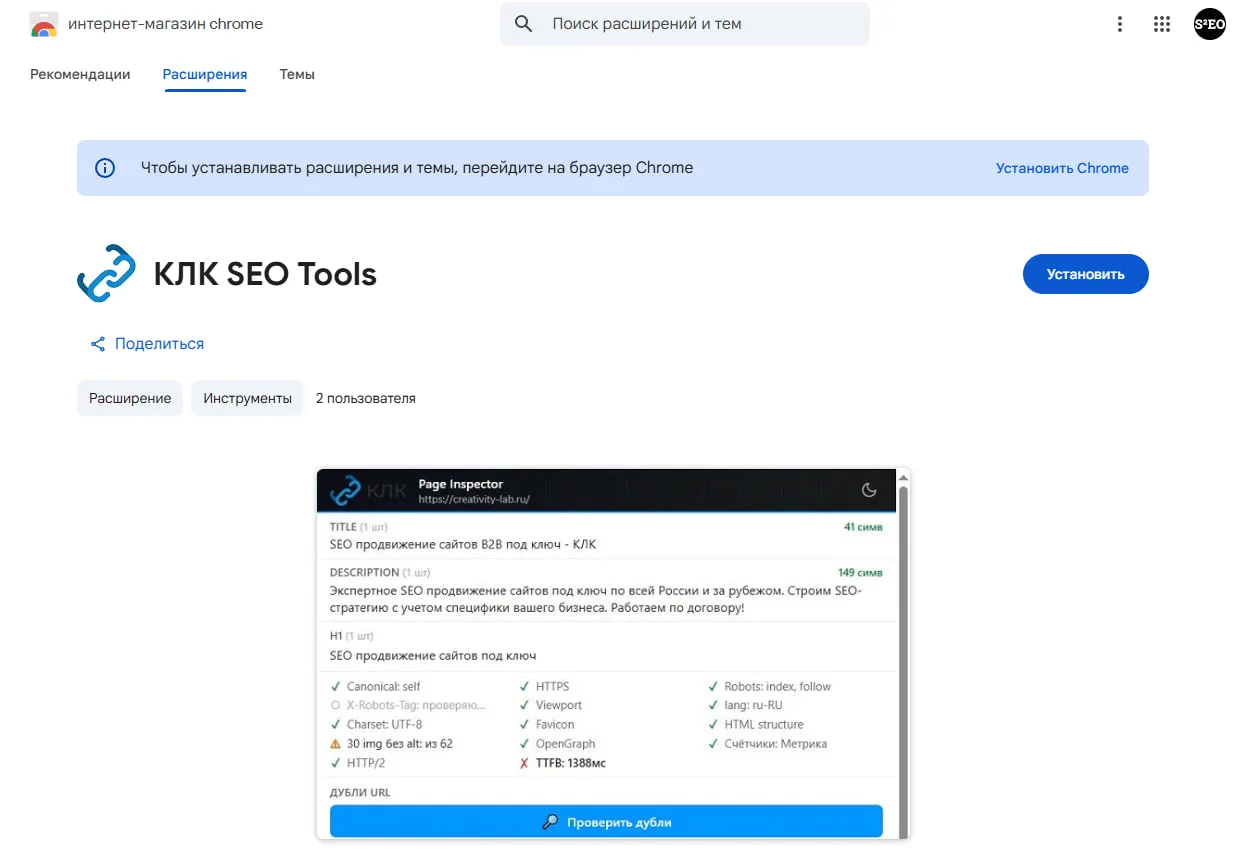This screenshot has height=855, width=1238.
Task: Click the H1 section label
Action: pos(336,636)
